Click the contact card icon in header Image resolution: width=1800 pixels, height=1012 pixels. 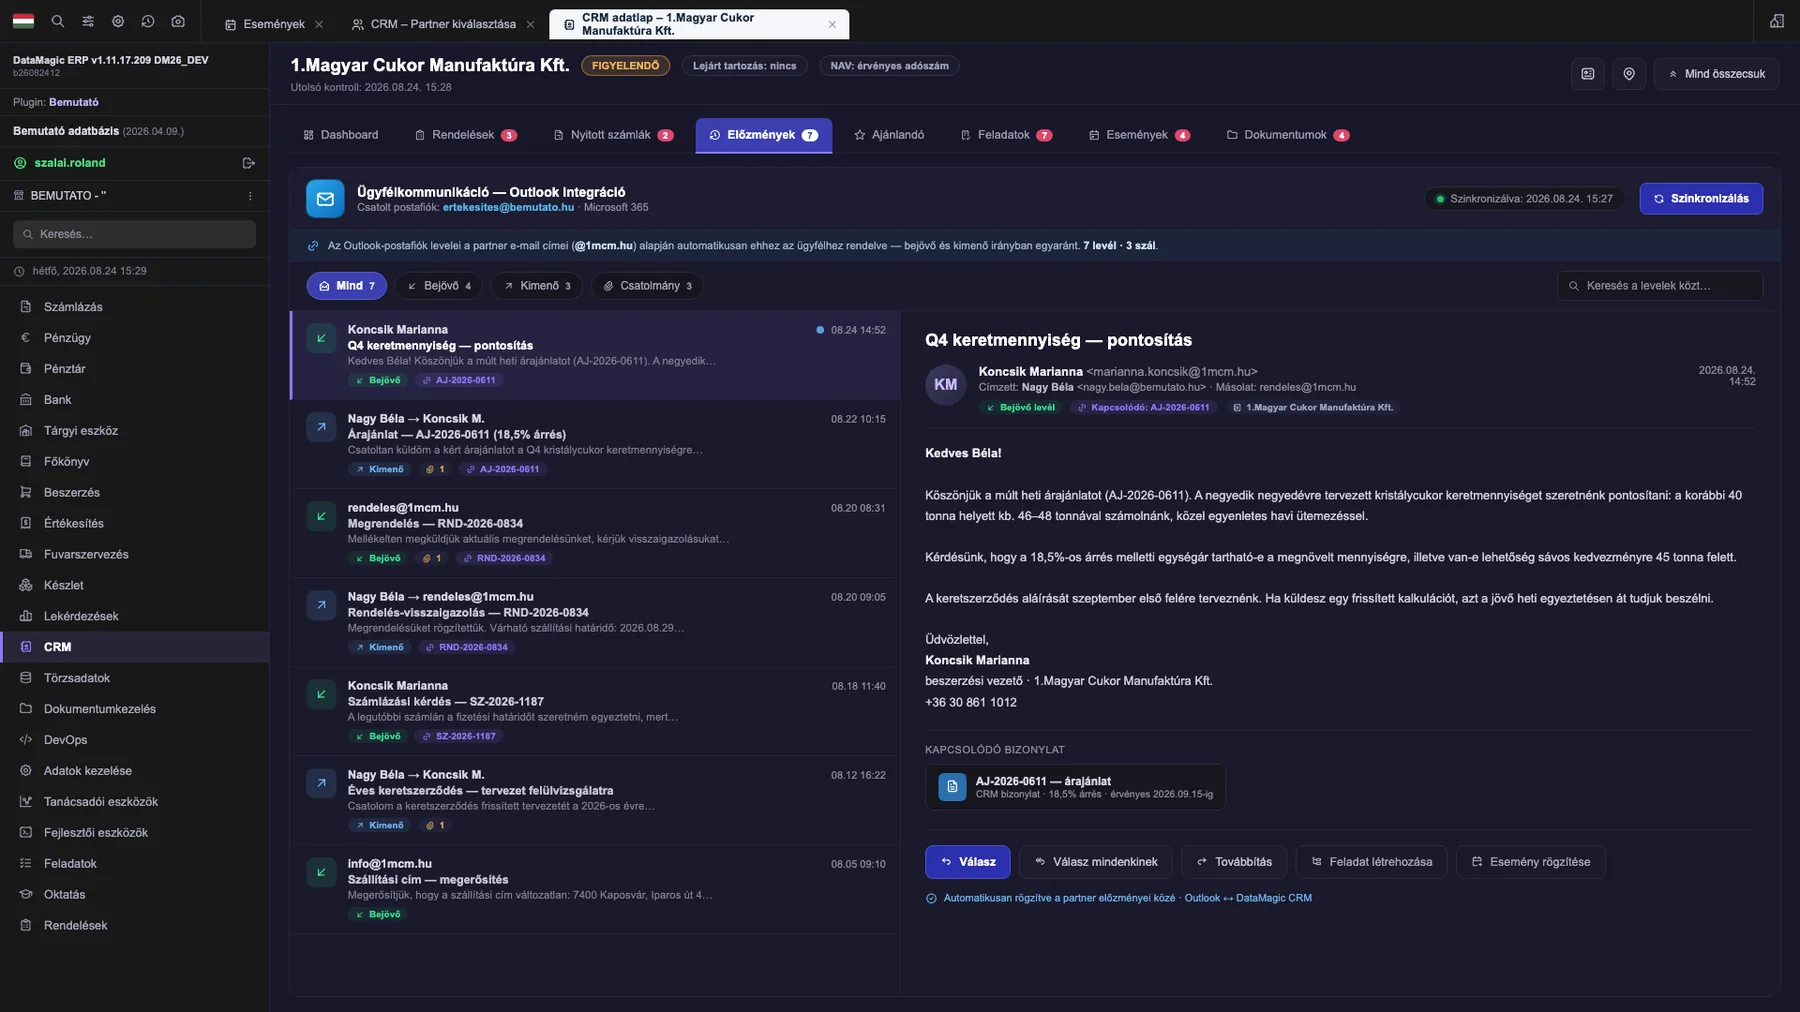(x=1588, y=74)
